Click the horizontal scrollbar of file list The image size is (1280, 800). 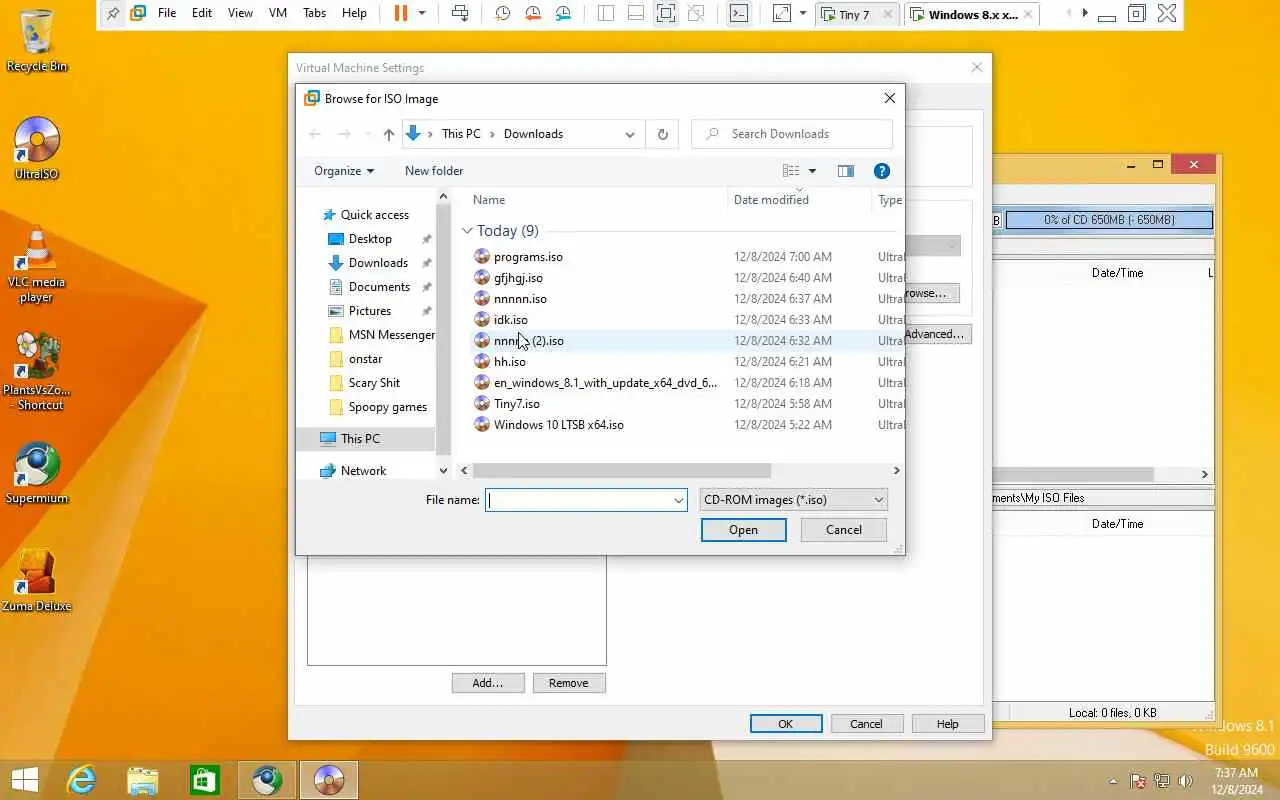click(x=622, y=470)
